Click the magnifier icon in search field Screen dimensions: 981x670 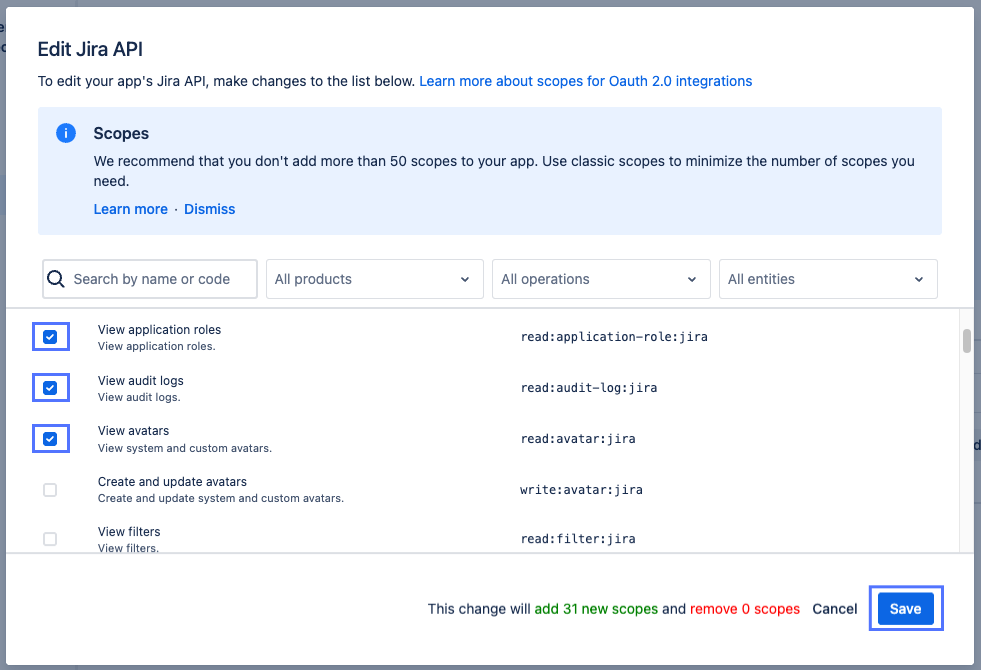click(56, 279)
